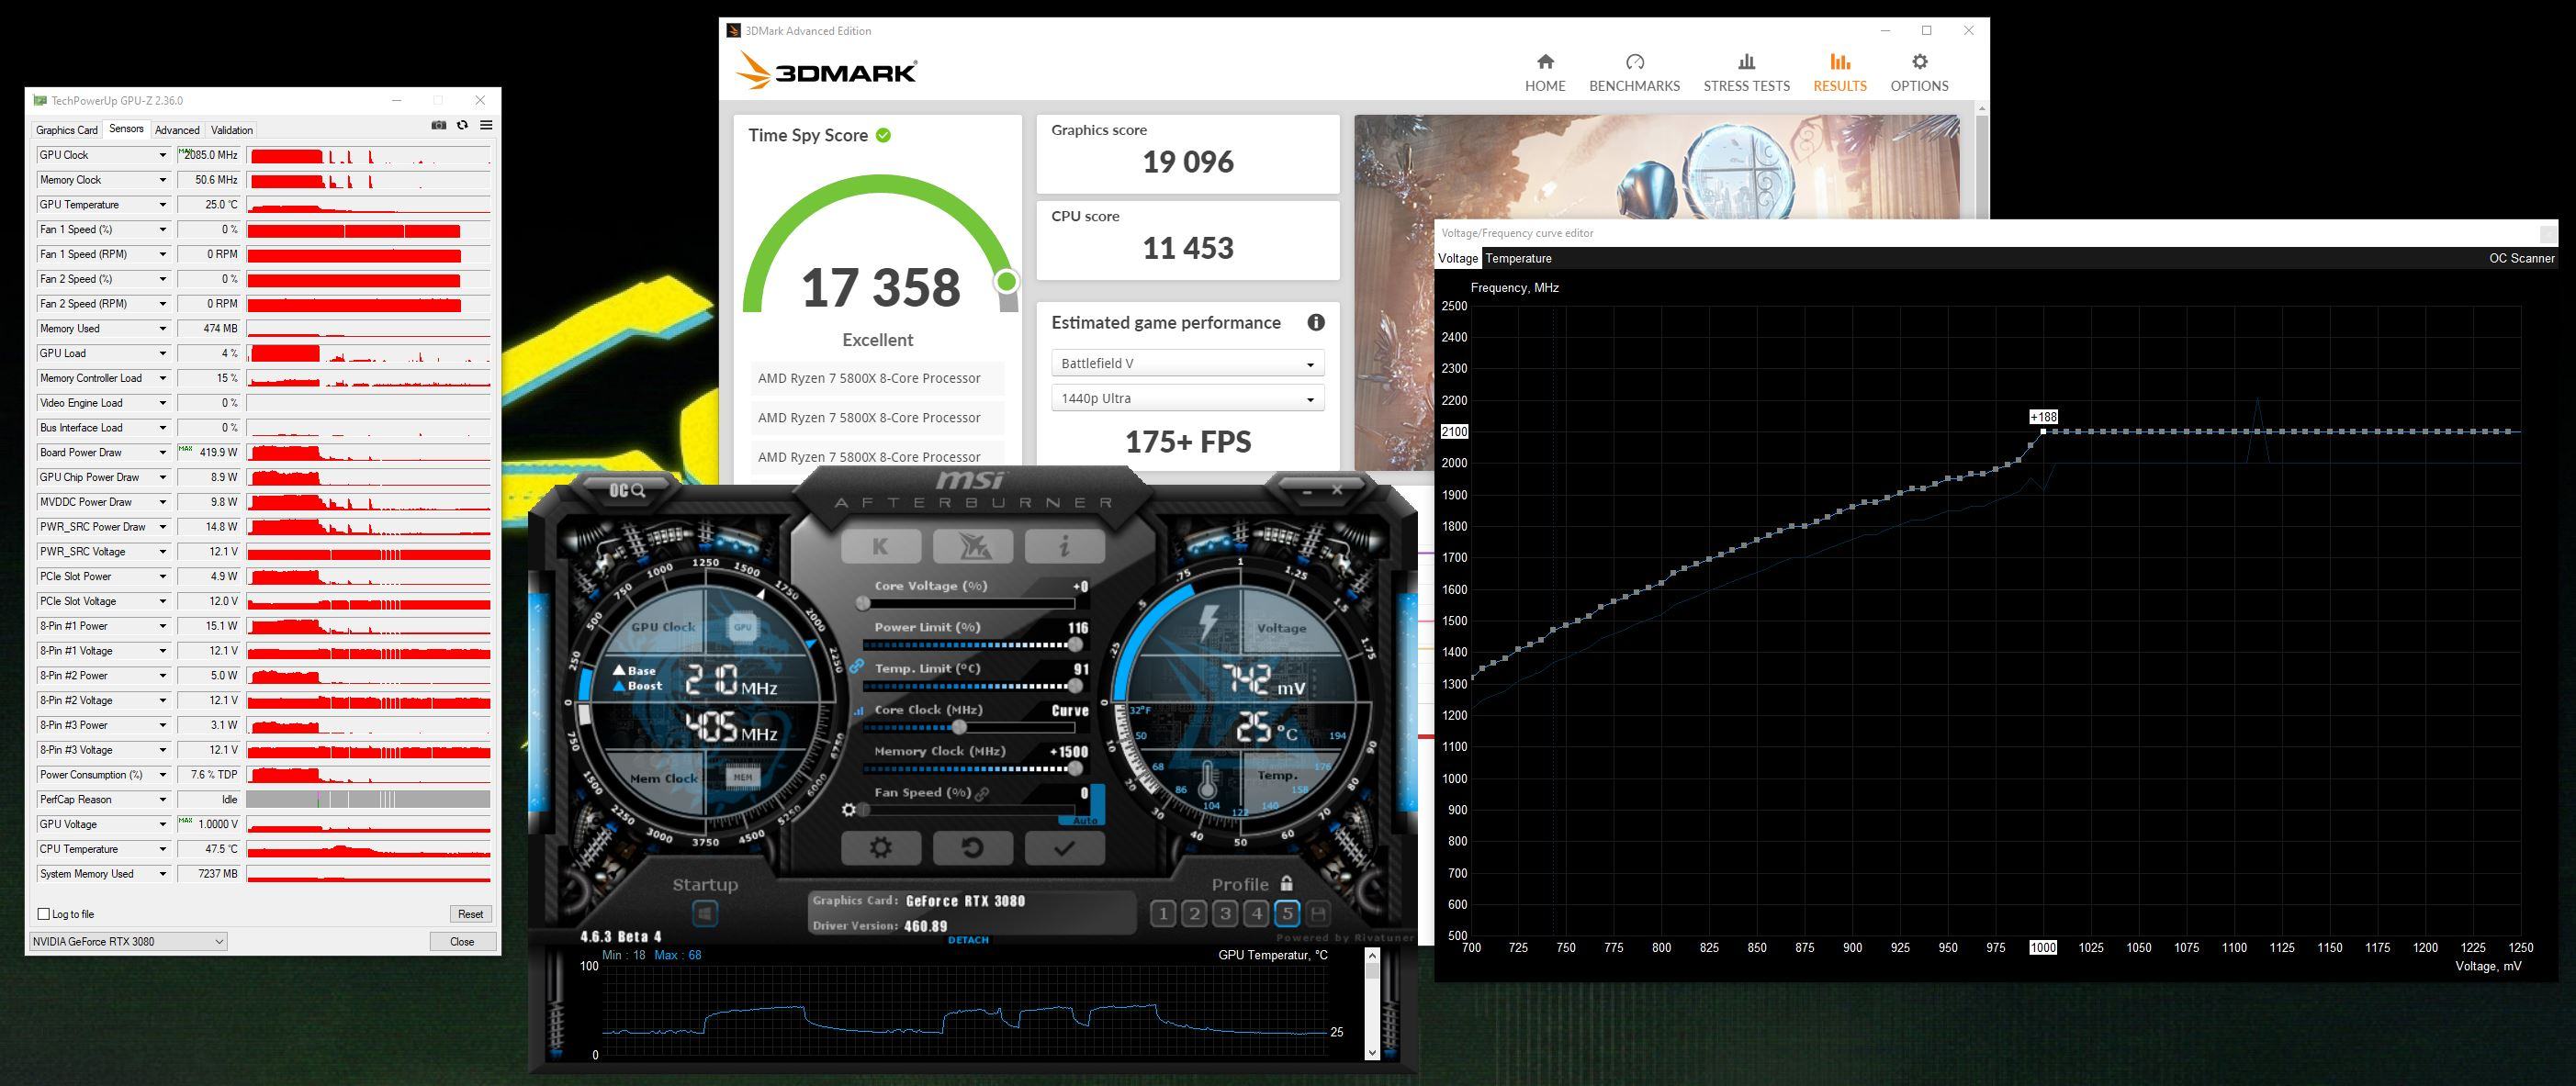Viewport: 2576px width, 1086px height.
Task: Select Afterburner profile slot 2
Action: [x=1194, y=913]
